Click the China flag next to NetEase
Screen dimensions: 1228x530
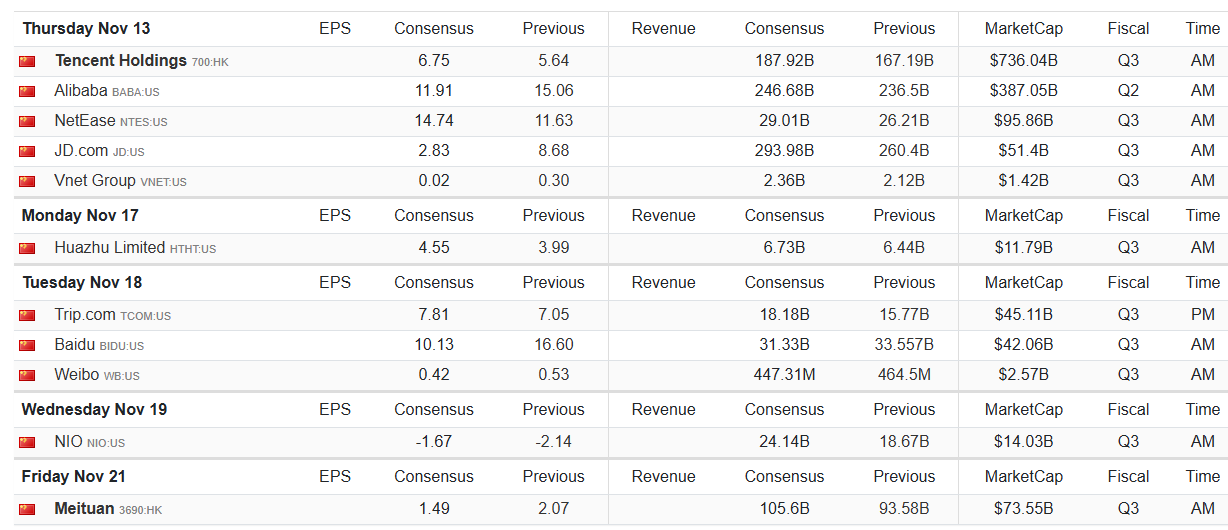tap(27, 121)
